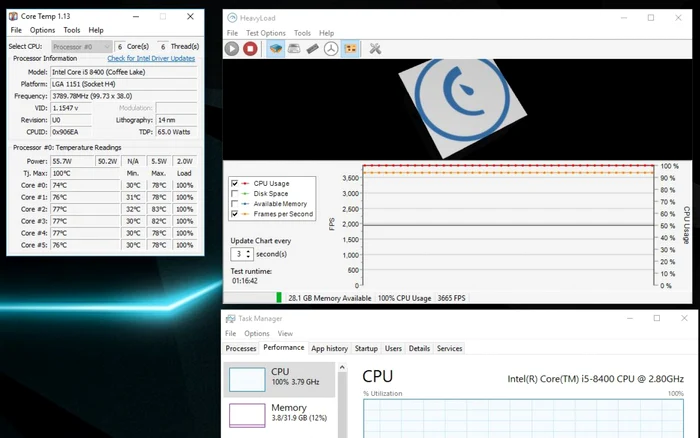This screenshot has height=438, width=700.
Task: Click the Tj. Max 100°C value
Action: click(x=85, y=173)
